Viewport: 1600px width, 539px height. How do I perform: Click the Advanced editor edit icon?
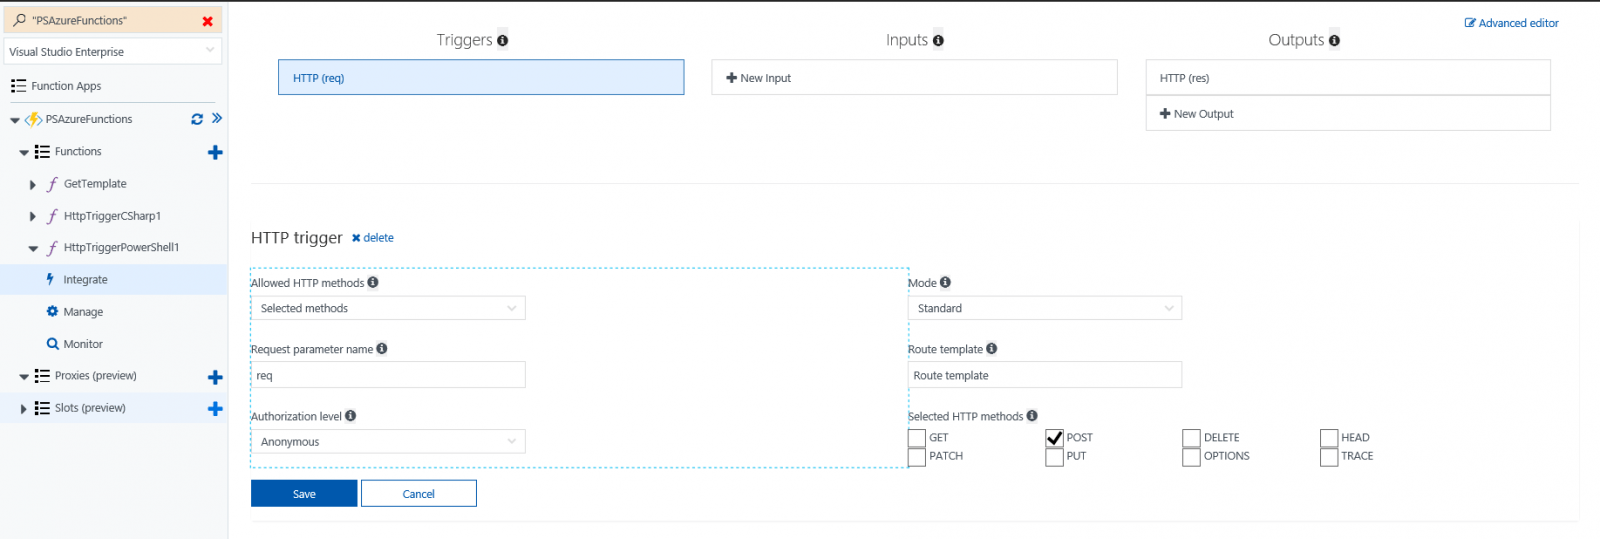coord(1470,23)
